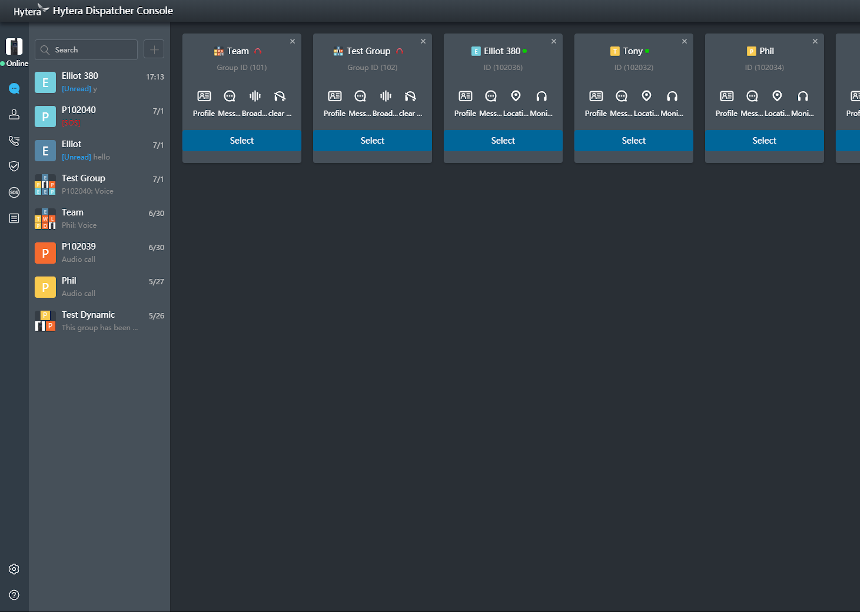
Task: Open the Settings gear icon
Action: coord(14,569)
